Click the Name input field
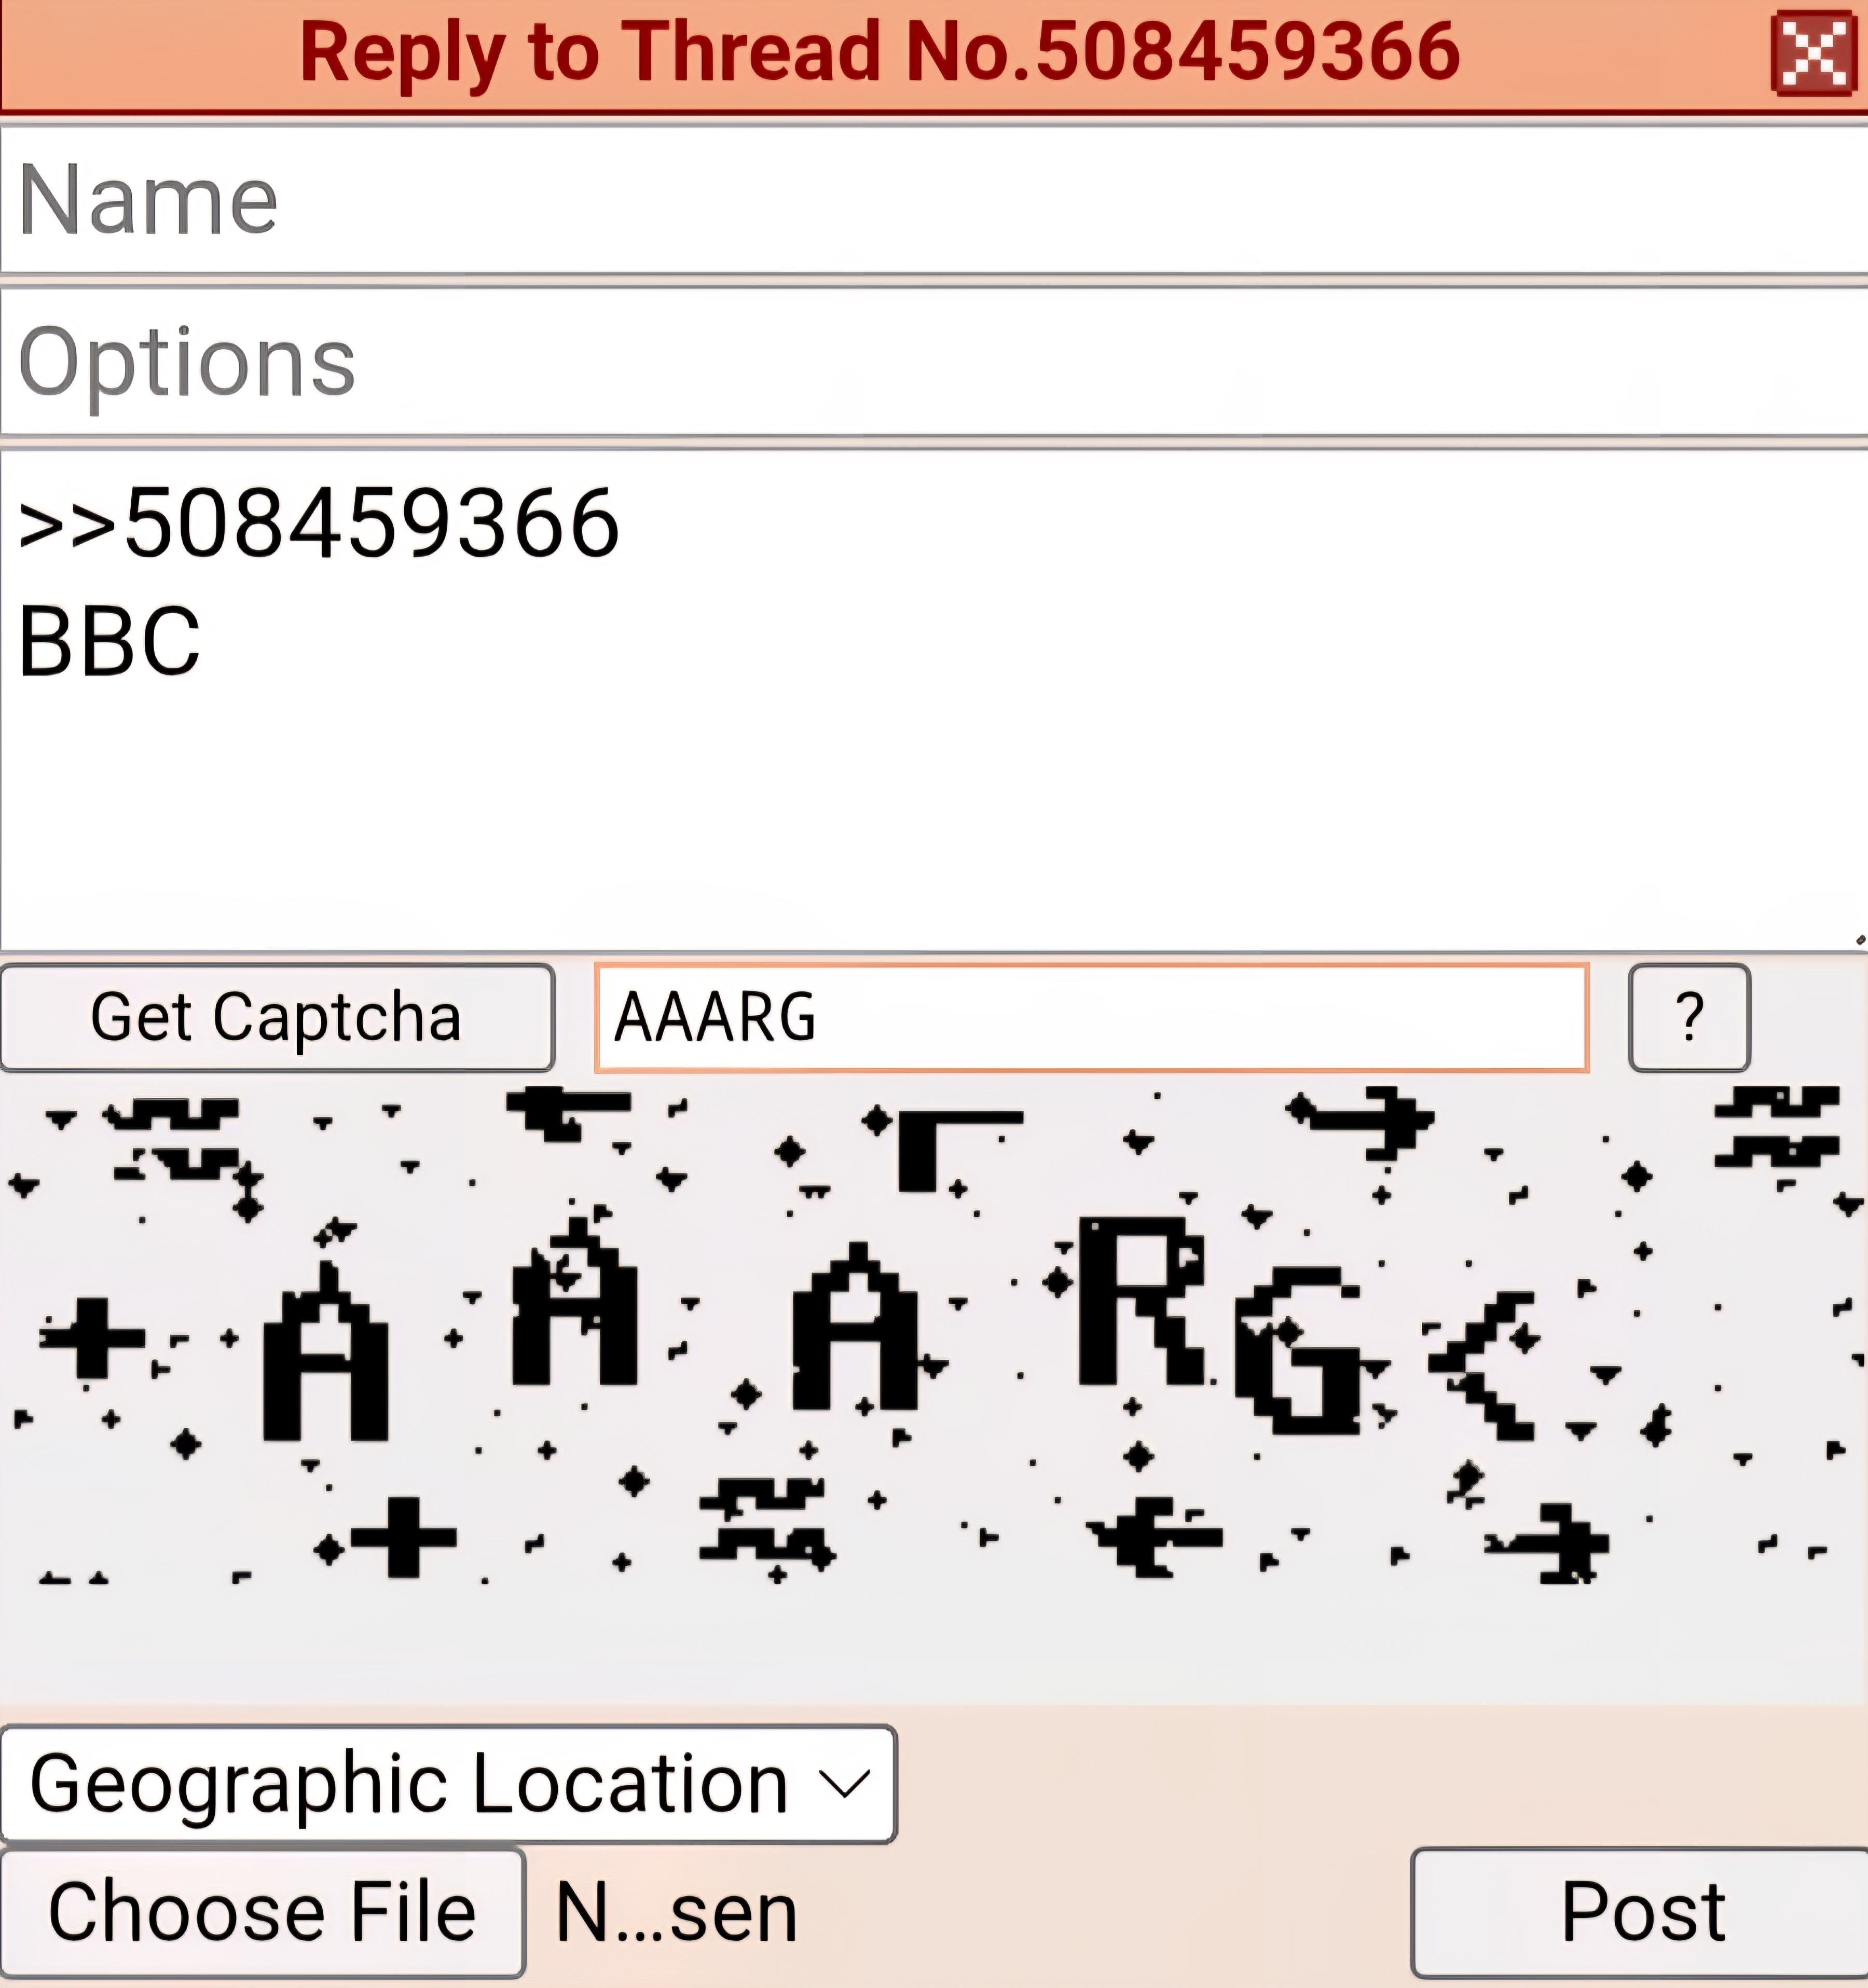 934,200
